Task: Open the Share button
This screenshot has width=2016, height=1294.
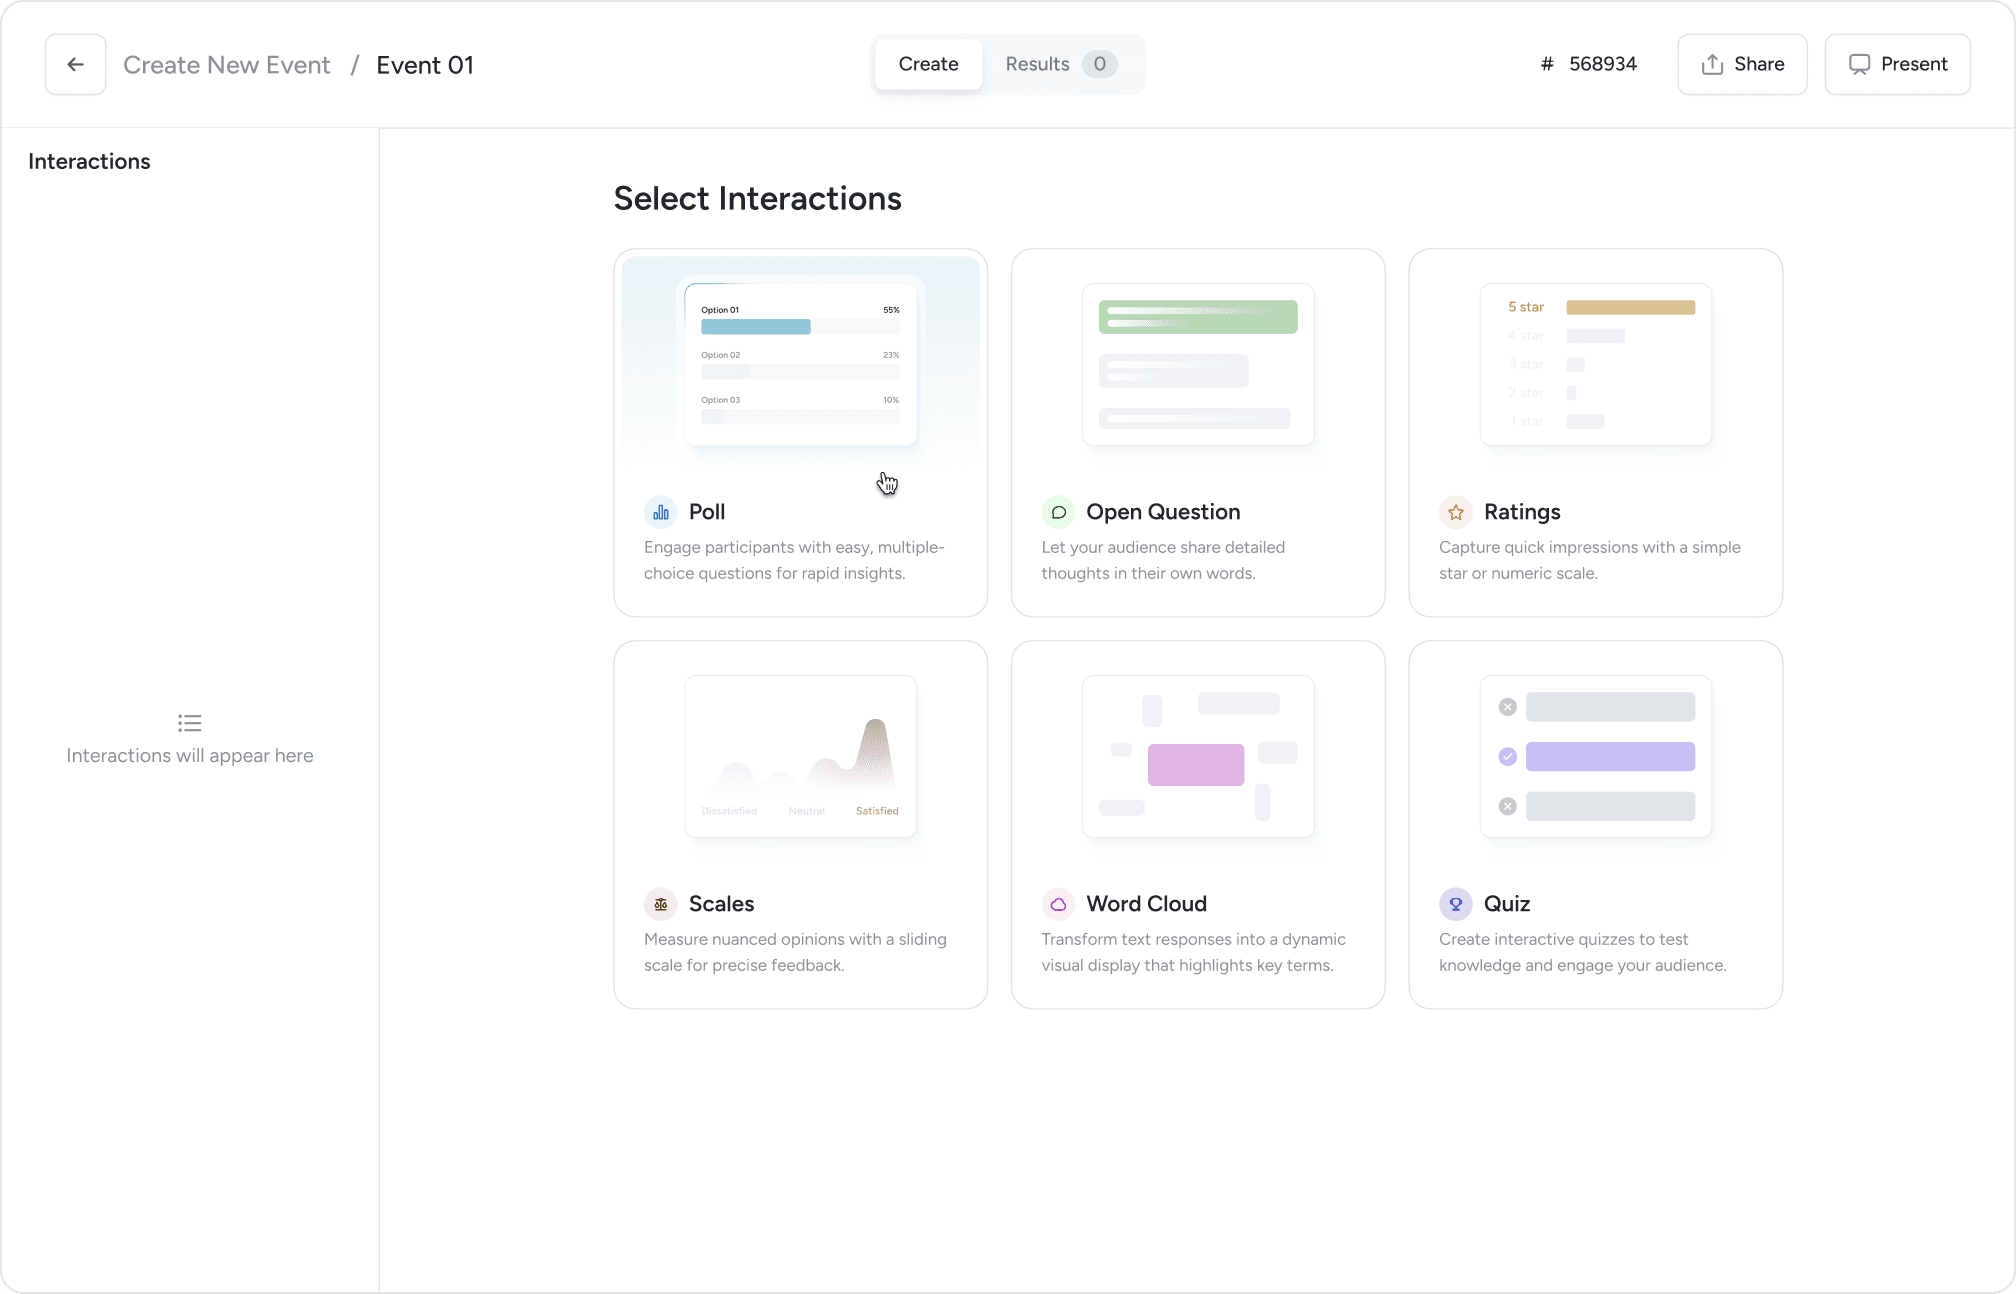Action: click(1742, 65)
